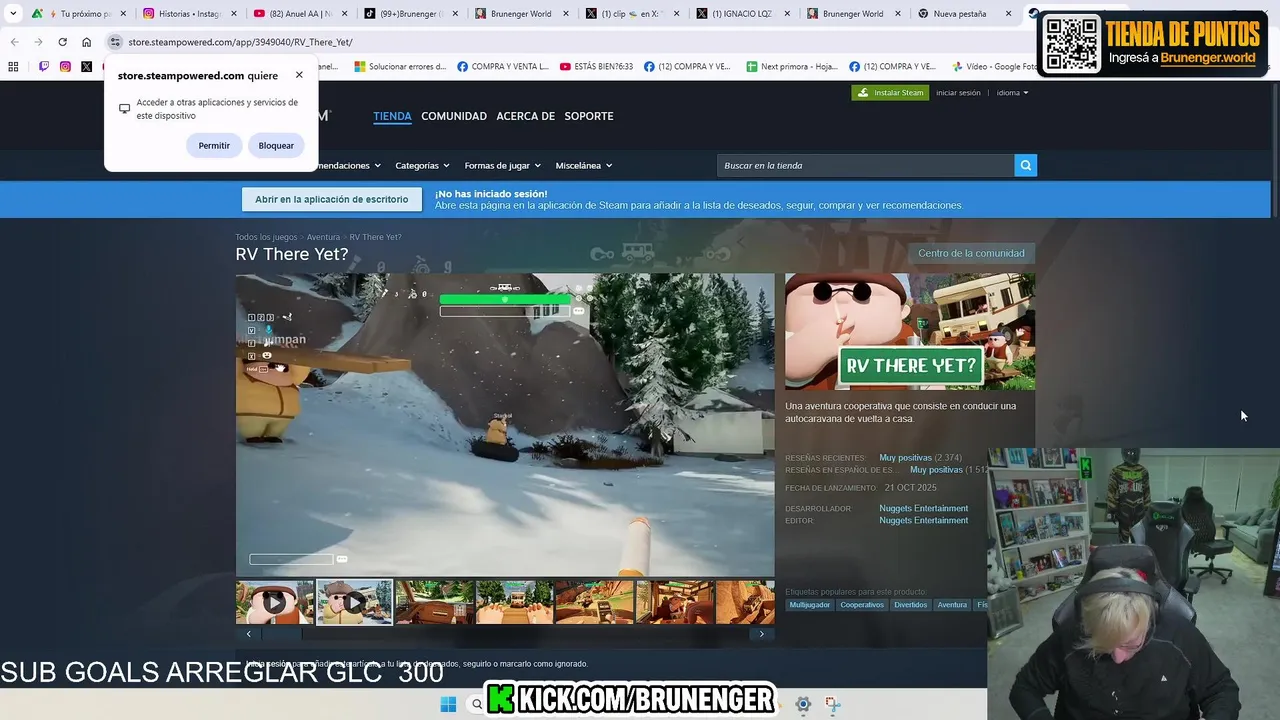The width and height of the screenshot is (1280, 720).
Task: Click 'Abrir en la aplicación de escritorio'
Action: tap(332, 199)
